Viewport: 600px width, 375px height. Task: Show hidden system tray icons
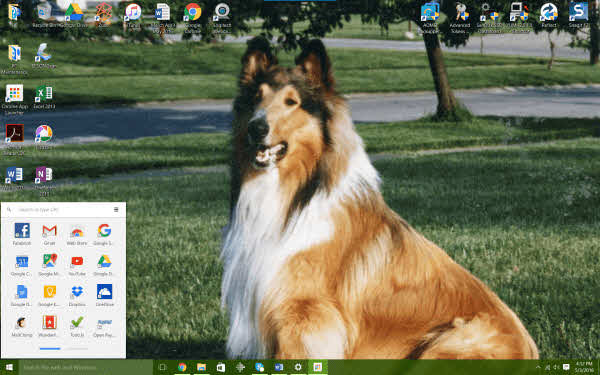[x=538, y=367]
